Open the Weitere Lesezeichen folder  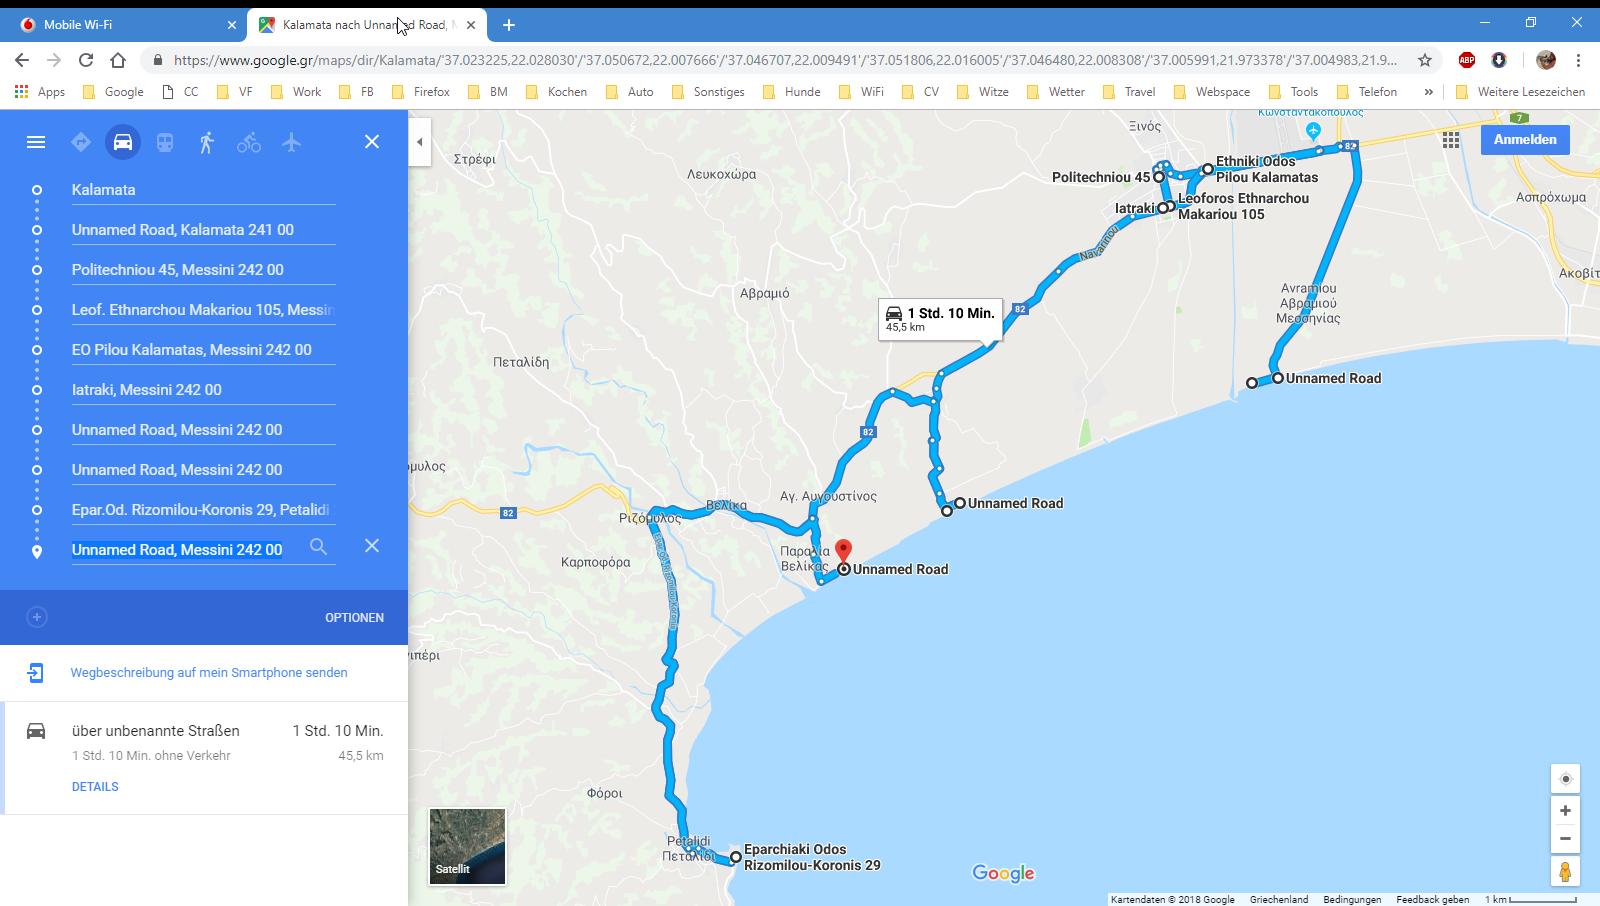pos(1520,91)
